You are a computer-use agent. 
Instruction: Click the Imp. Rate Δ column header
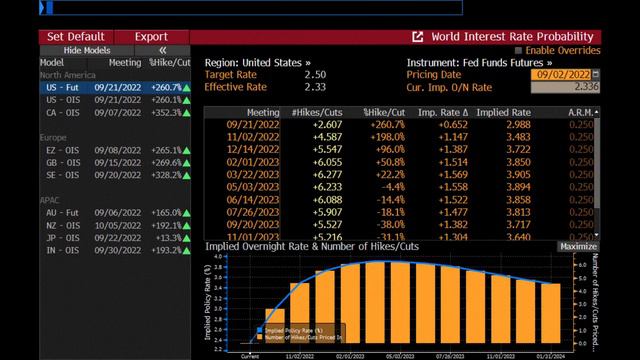point(443,113)
